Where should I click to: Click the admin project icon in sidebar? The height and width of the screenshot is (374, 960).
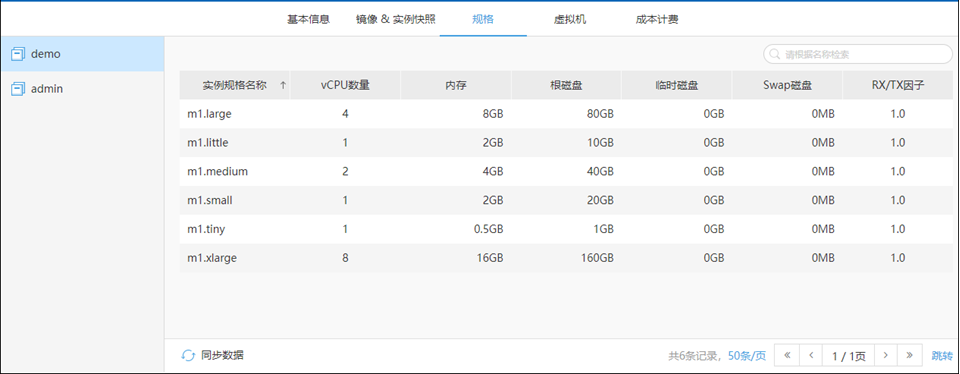[x=18, y=89]
